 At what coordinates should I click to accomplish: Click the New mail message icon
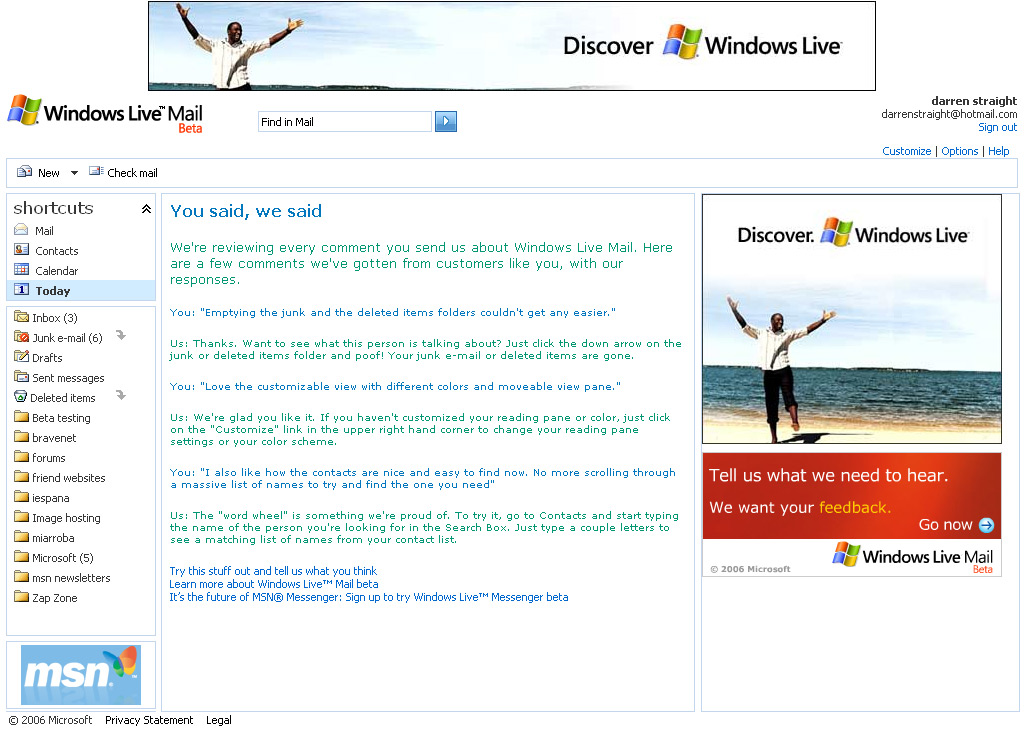click(24, 172)
